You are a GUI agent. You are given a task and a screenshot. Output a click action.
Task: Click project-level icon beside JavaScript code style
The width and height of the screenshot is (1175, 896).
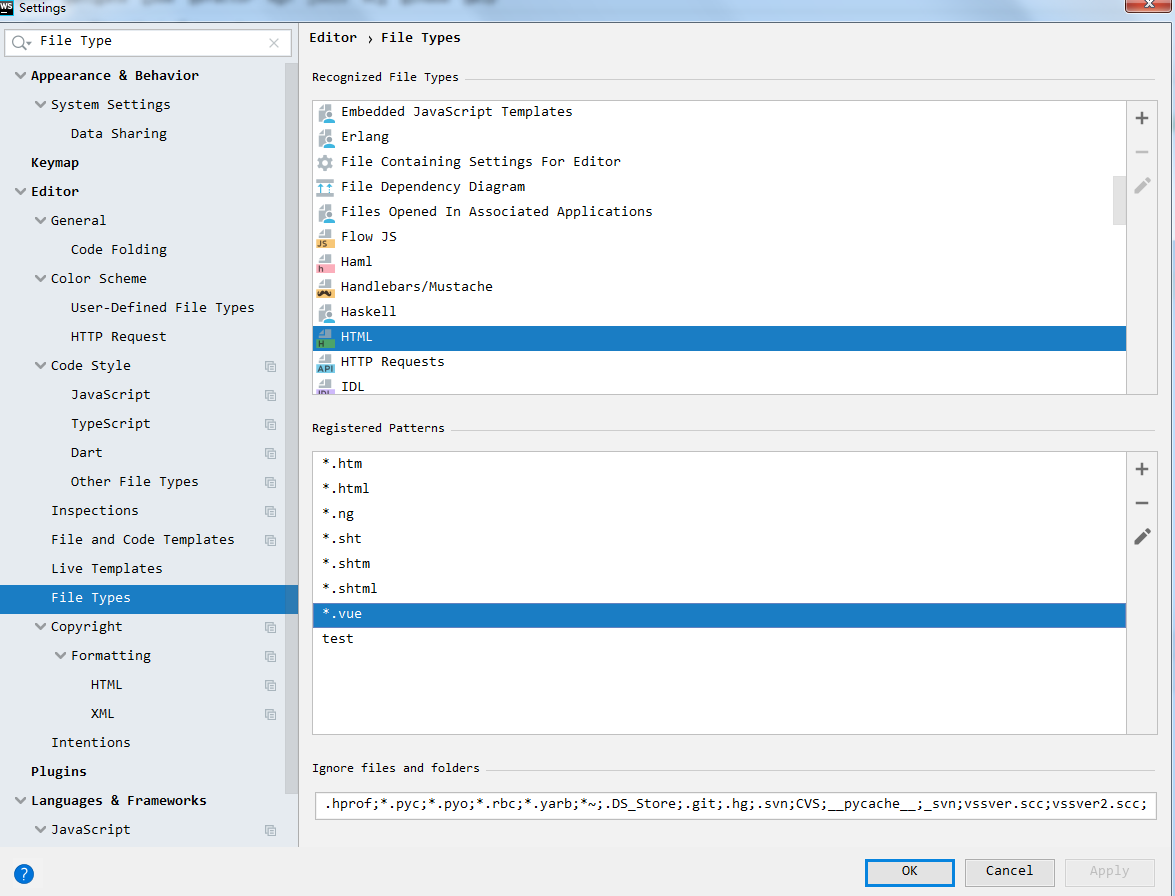pos(271,396)
